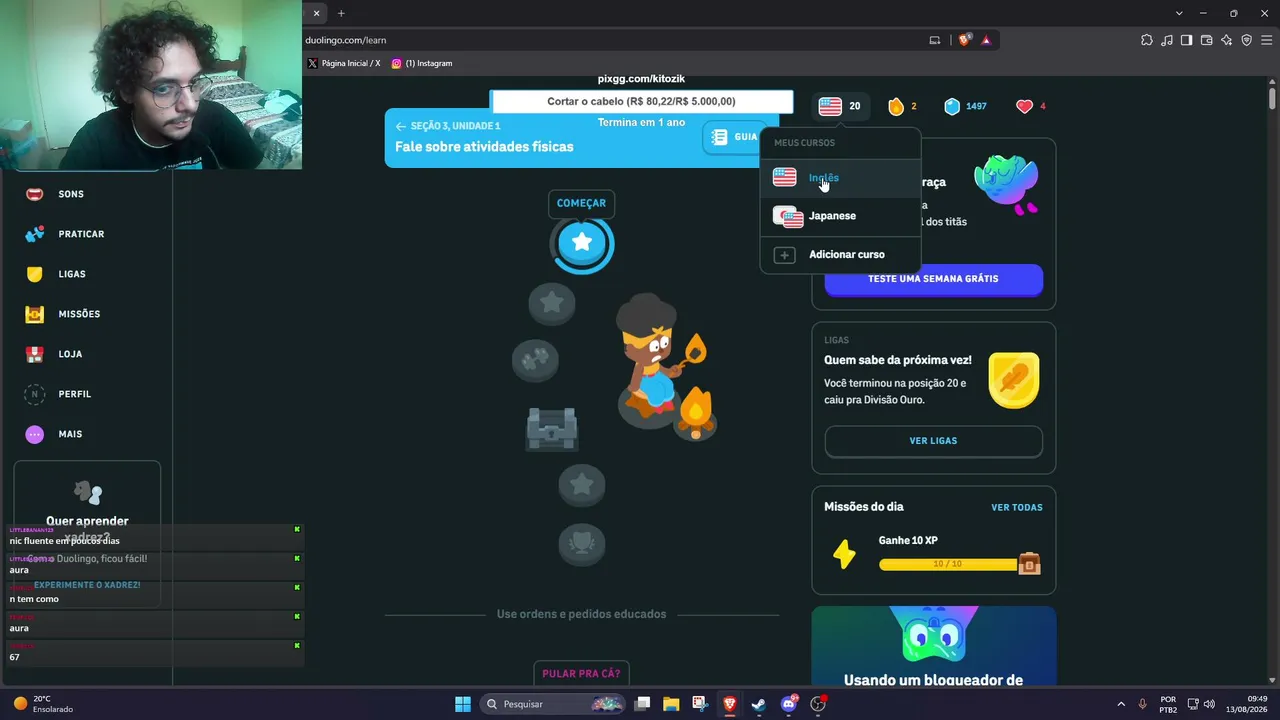Start the current star lesson
1280x720 pixels.
click(x=582, y=242)
